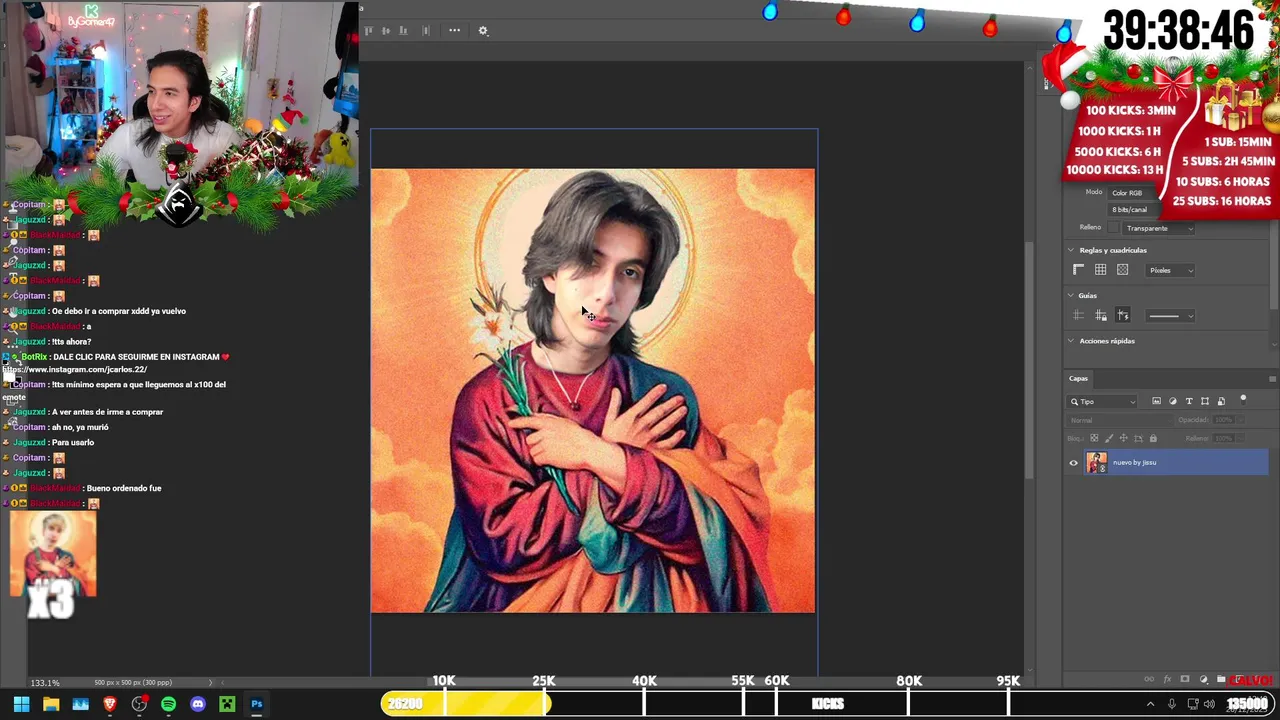Open Spotify from the taskbar

pyautogui.click(x=168, y=704)
